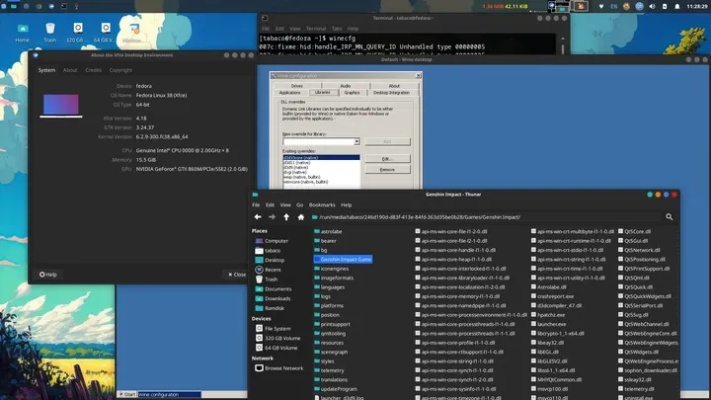This screenshot has height=400, width=711.
Task: Open Desktop Integration tab in Wine configuration
Action: (391, 93)
